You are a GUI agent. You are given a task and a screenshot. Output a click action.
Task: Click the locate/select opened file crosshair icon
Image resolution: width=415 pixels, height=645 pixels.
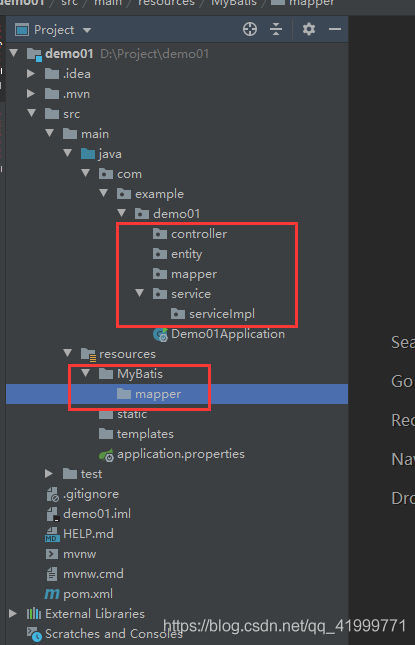click(250, 30)
